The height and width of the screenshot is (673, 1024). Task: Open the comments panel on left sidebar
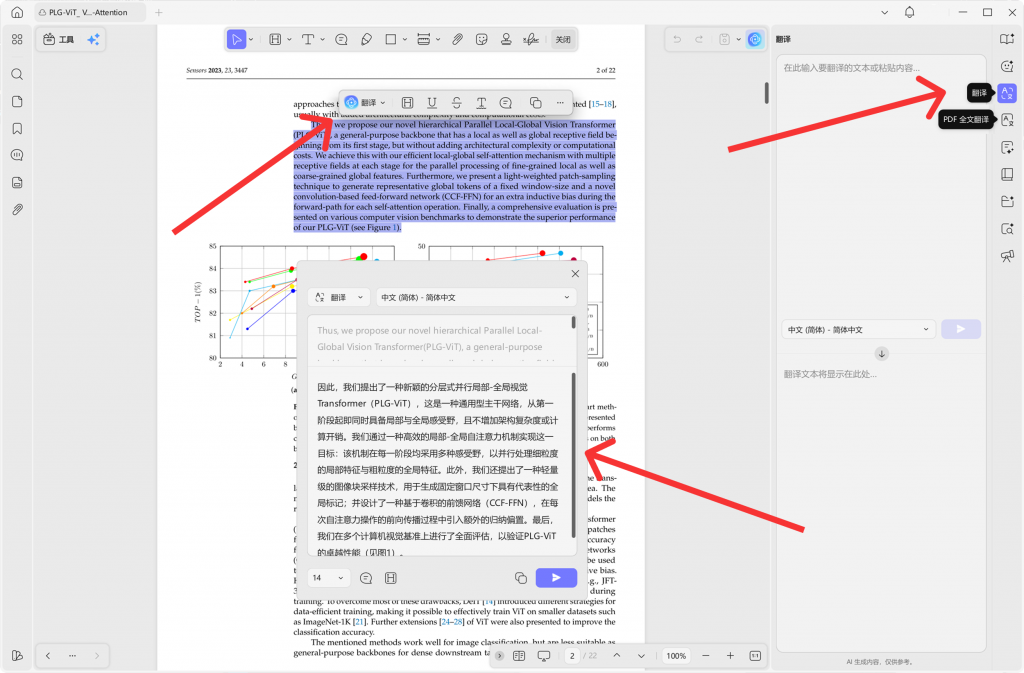coord(17,155)
